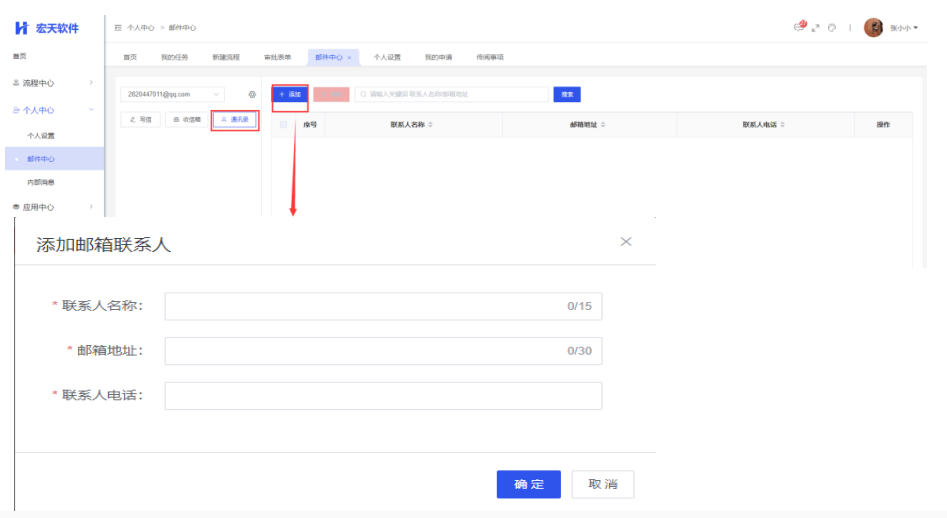Click the settings gear beside the email account
Viewport: 947px width, 518px height.
coord(252,94)
